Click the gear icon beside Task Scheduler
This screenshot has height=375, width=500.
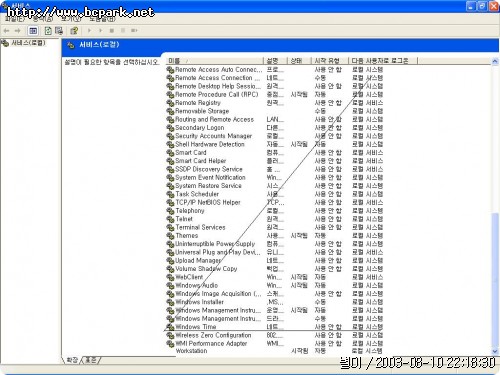click(170, 194)
